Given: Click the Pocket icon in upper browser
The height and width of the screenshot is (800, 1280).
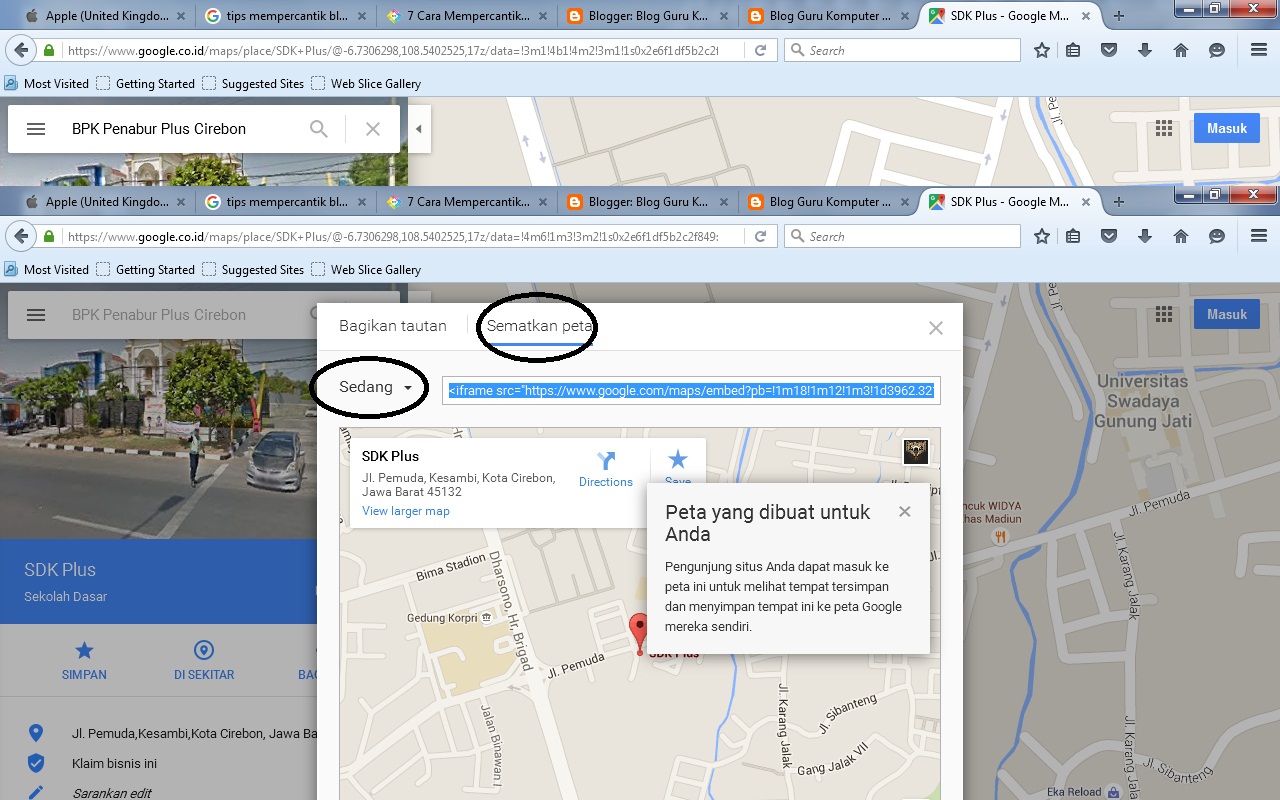Looking at the screenshot, I should pyautogui.click(x=1109, y=50).
